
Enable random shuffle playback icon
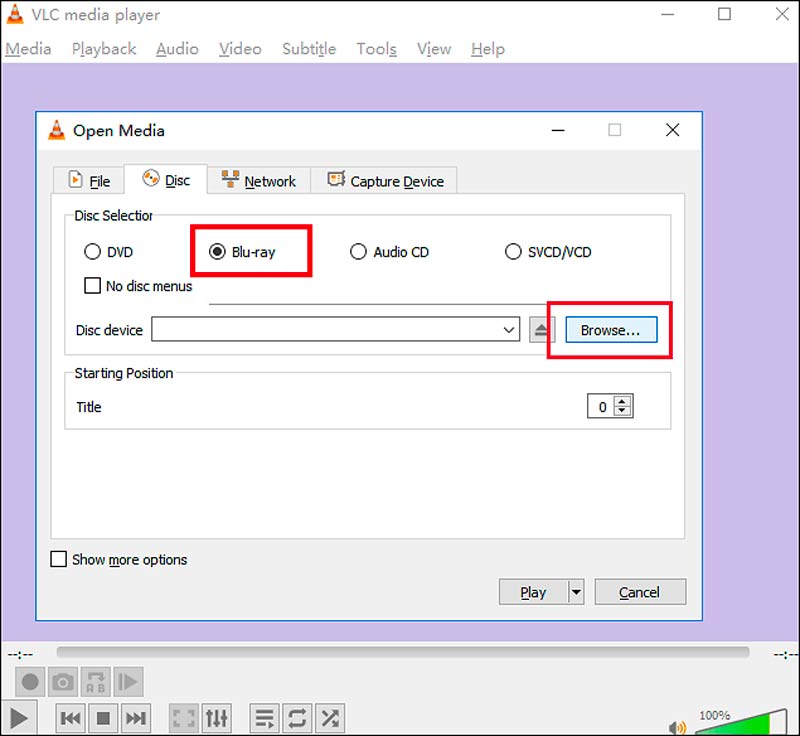click(x=330, y=717)
